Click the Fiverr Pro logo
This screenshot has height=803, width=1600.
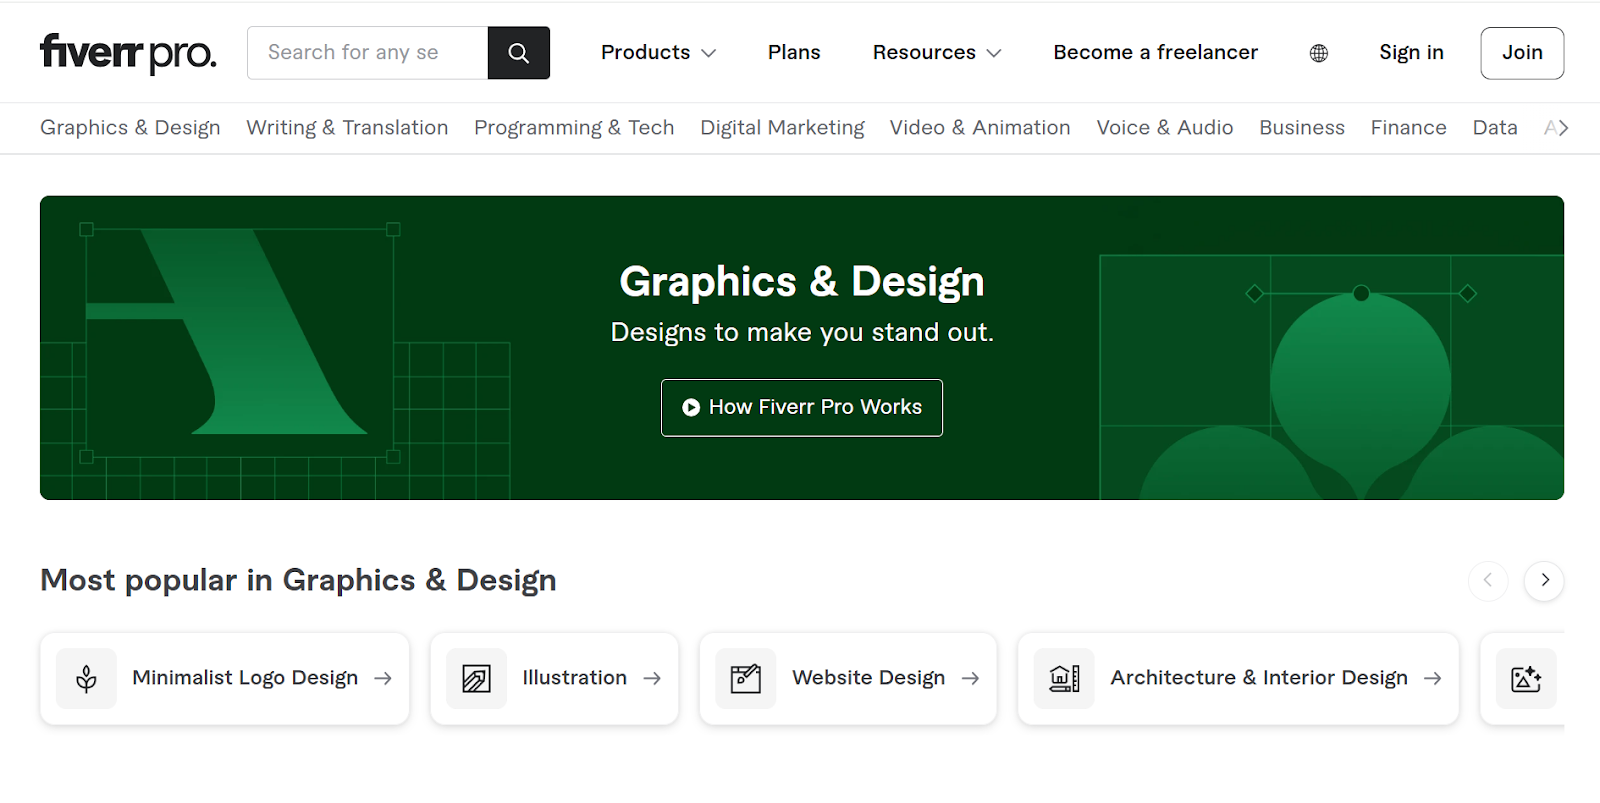(128, 53)
